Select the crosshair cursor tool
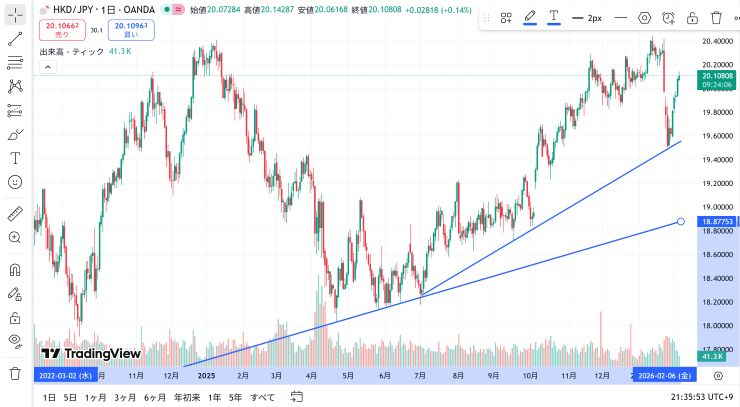The height and width of the screenshot is (407, 740). point(15,16)
